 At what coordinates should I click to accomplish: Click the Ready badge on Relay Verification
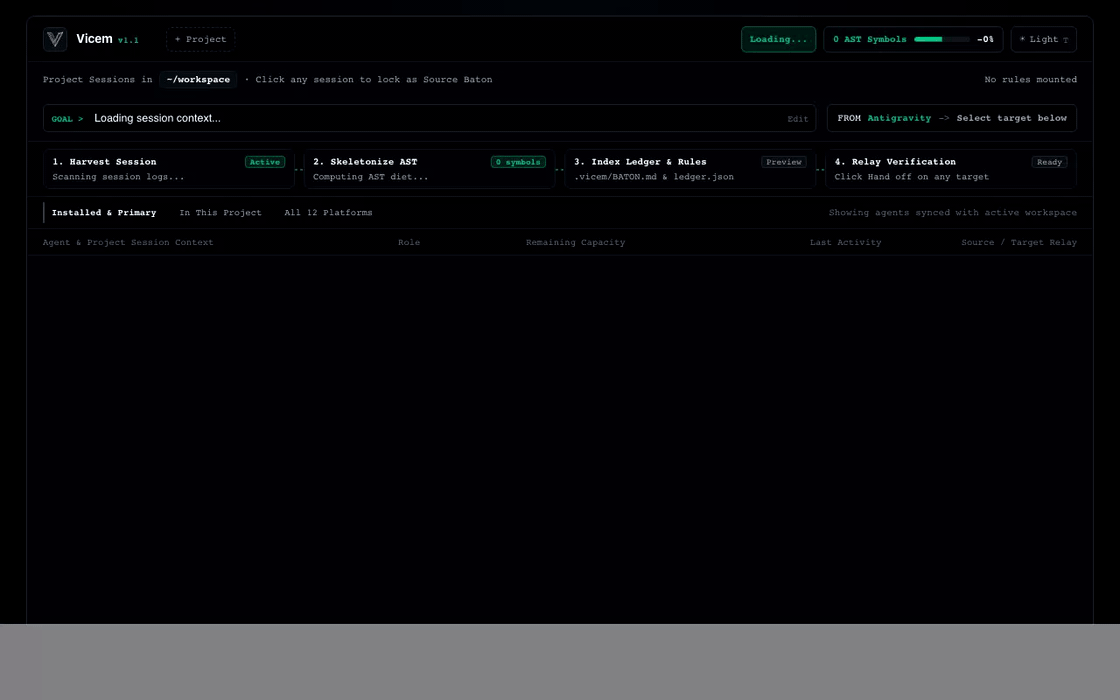(1049, 162)
